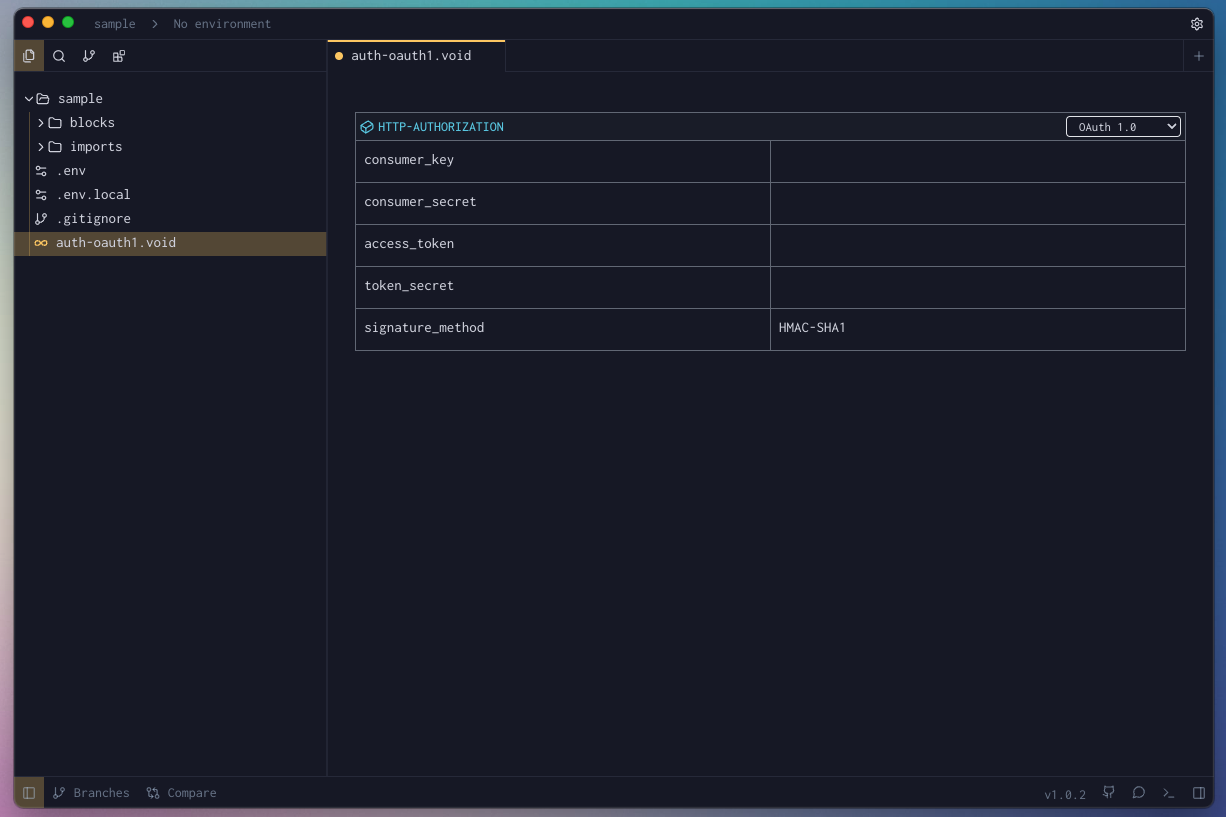Change the OAuth 1.0 dropdown
The height and width of the screenshot is (817, 1226).
pos(1123,126)
